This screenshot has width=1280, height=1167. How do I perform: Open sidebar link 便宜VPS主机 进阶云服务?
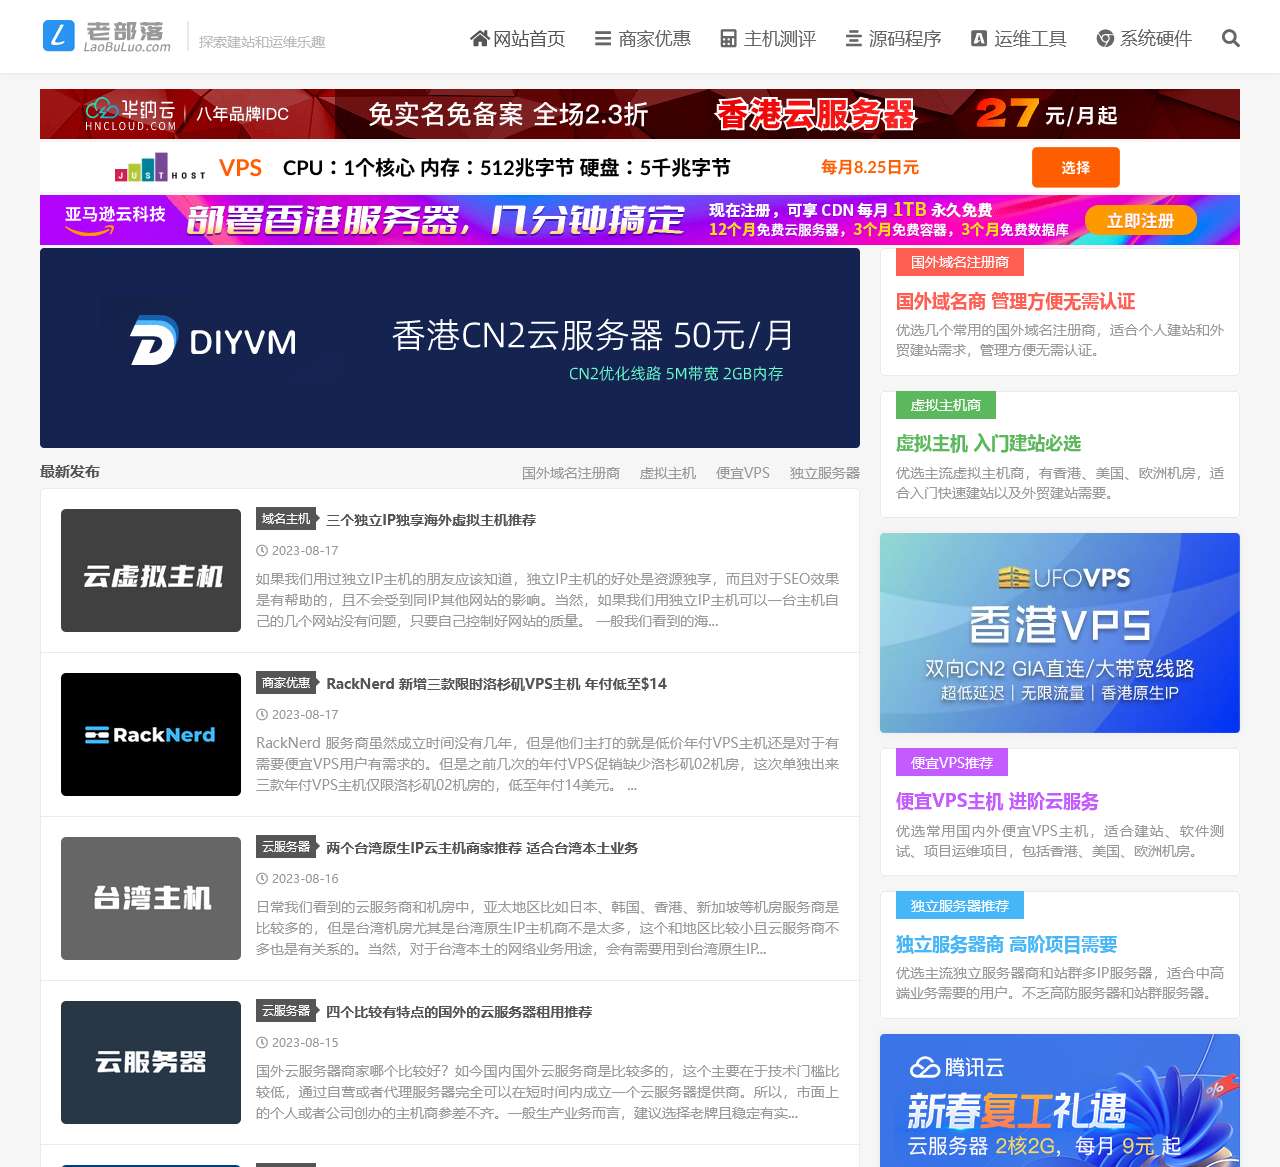click(997, 802)
